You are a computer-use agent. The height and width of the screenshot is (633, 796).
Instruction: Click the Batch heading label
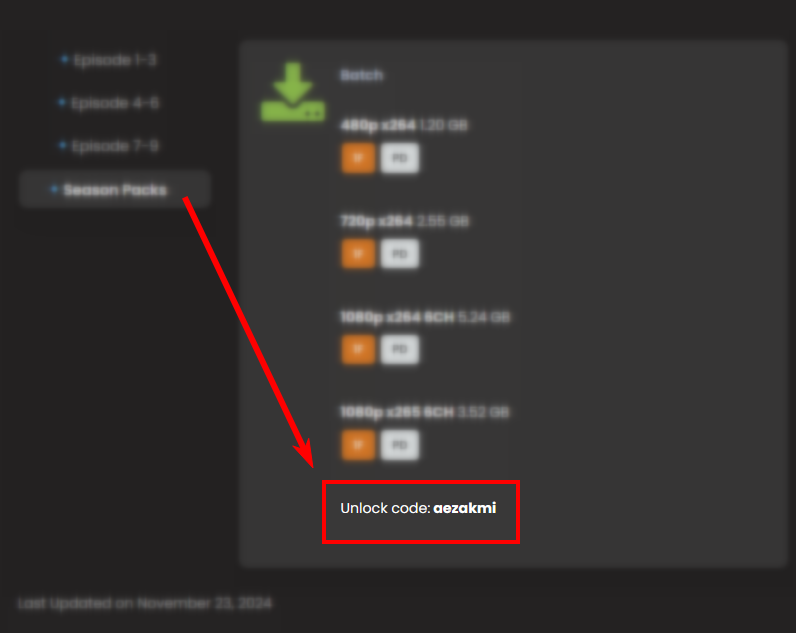(361, 75)
